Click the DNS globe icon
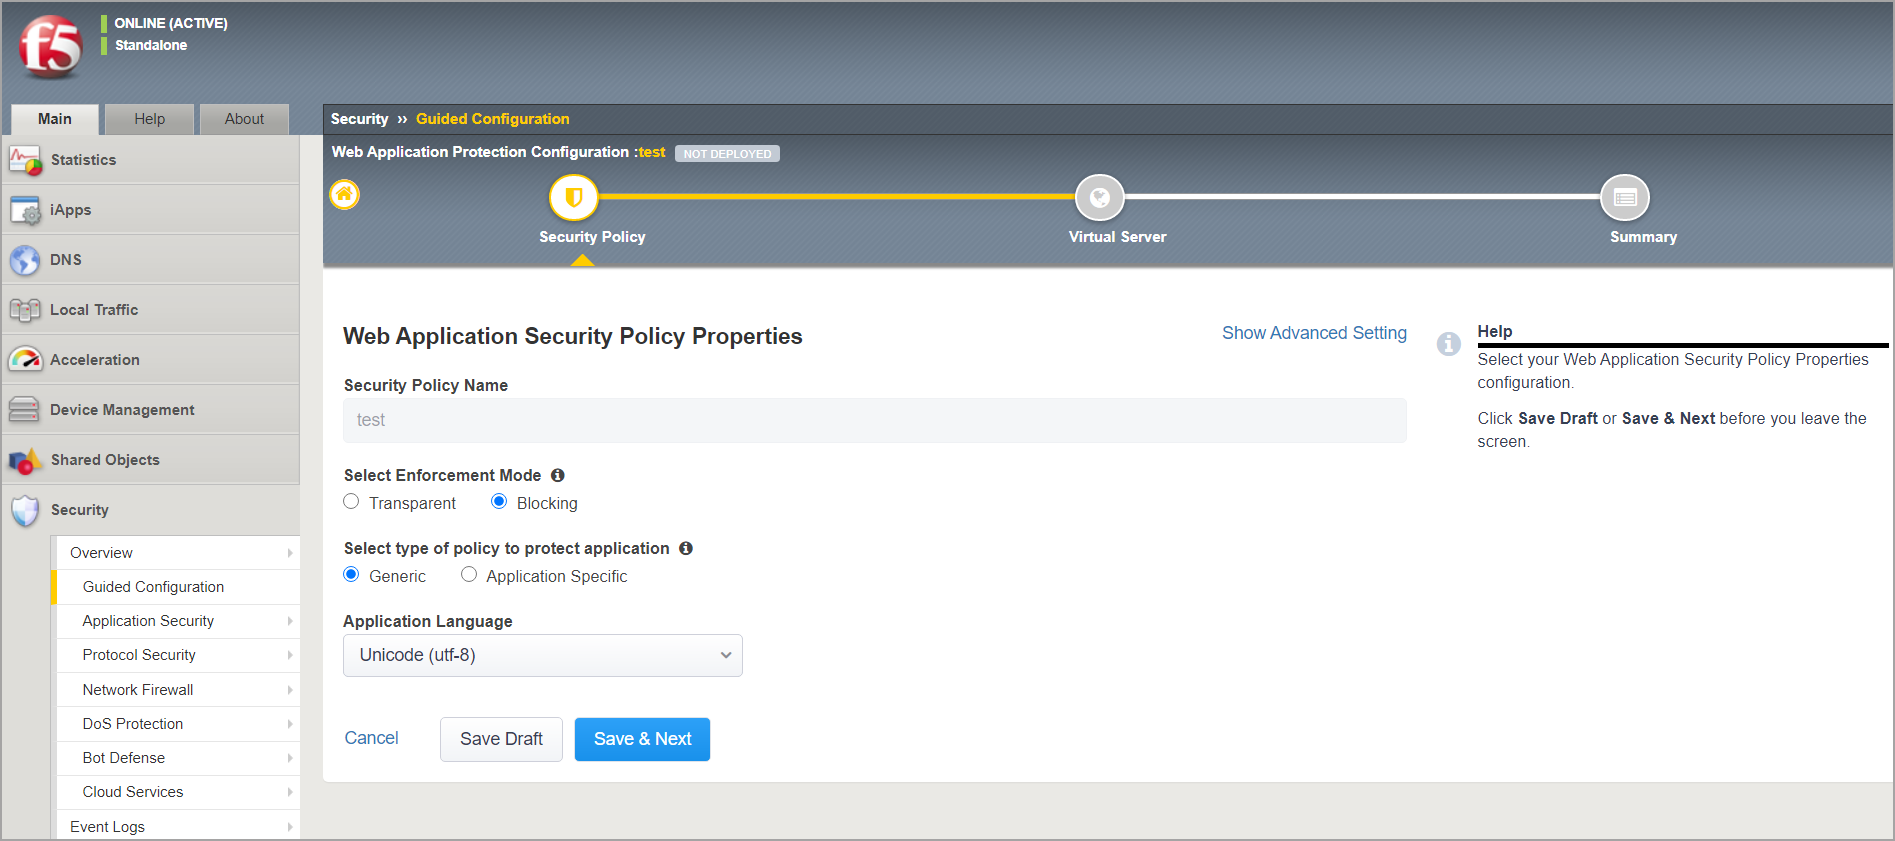This screenshot has height=841, width=1895. [25, 260]
